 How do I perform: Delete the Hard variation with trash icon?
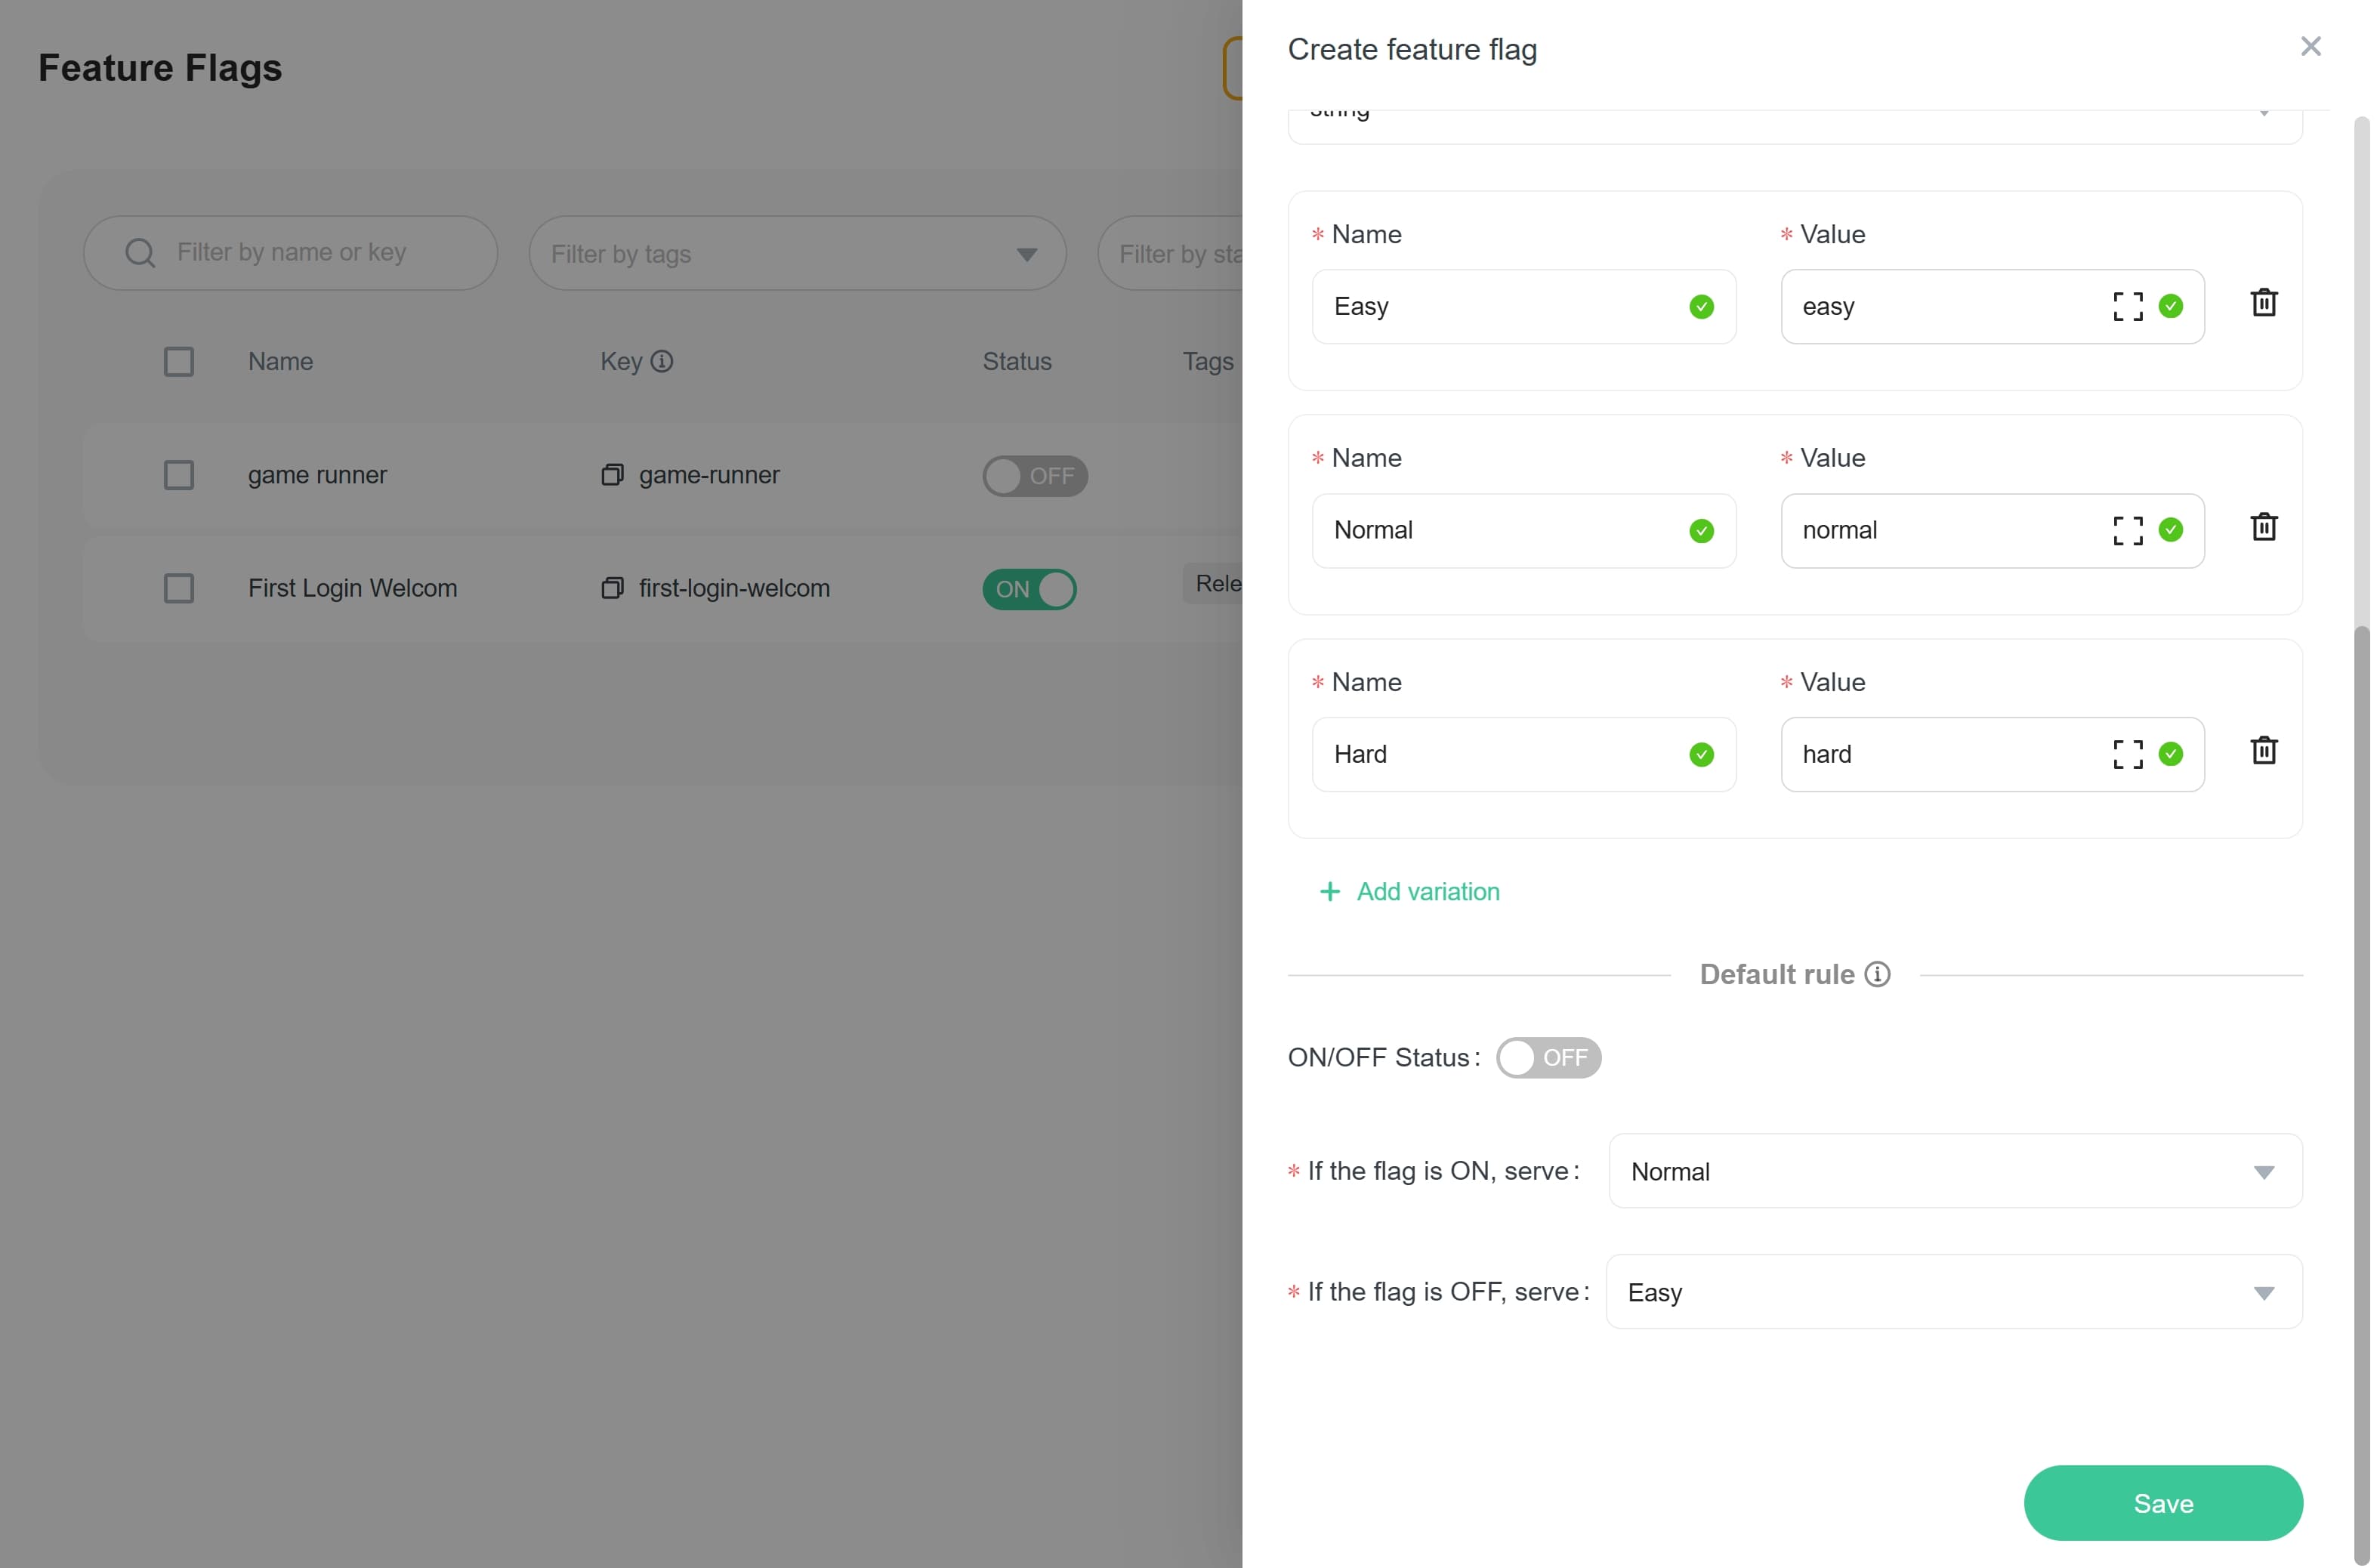point(2263,751)
